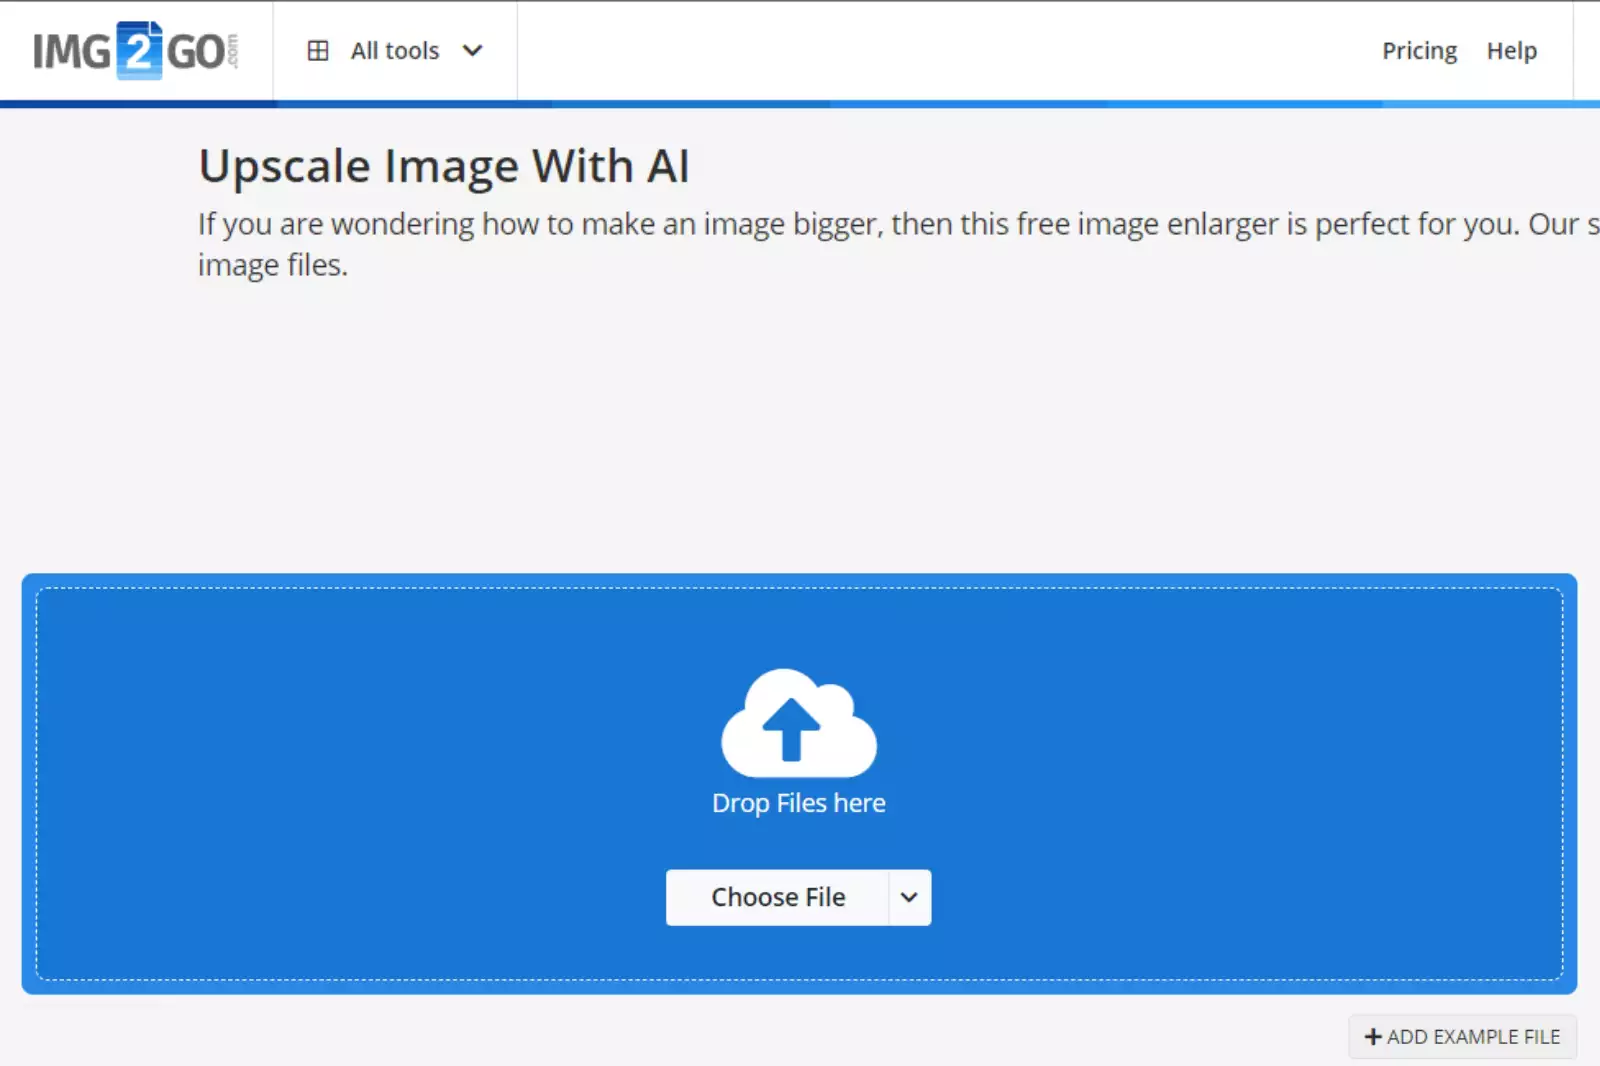The image size is (1600, 1066).
Task: Open the Help page
Action: [1511, 50]
